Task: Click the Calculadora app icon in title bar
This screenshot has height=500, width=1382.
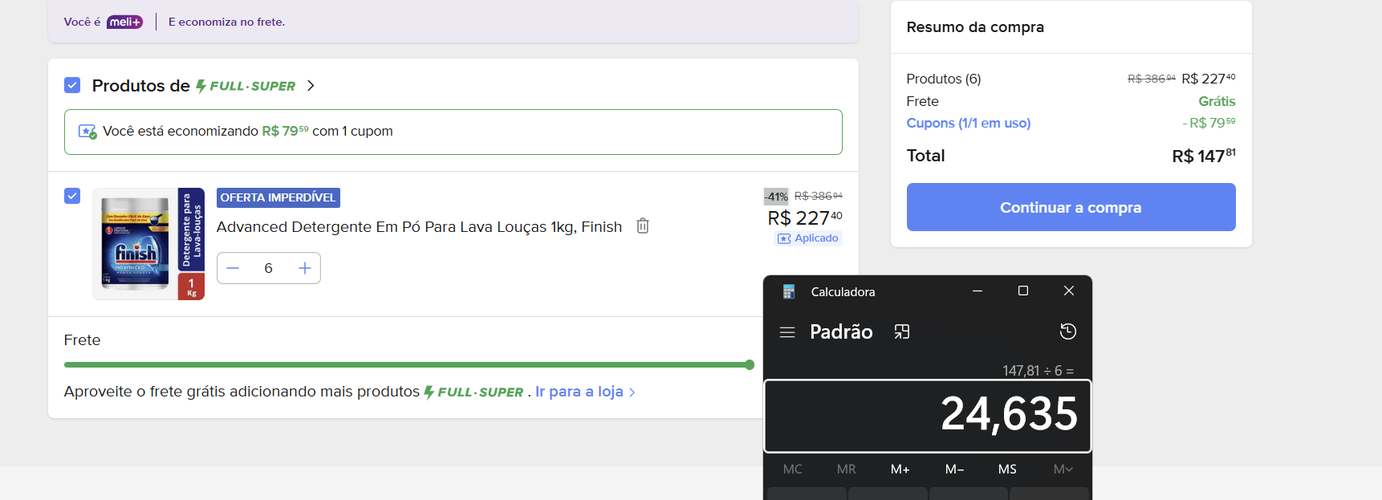Action: (x=789, y=291)
